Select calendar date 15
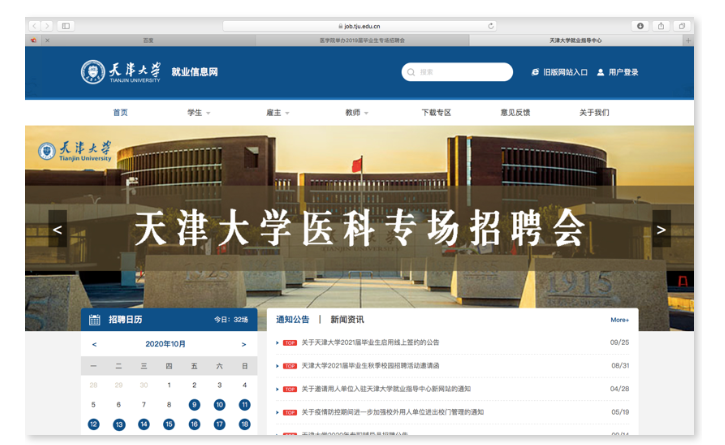 click(x=169, y=424)
